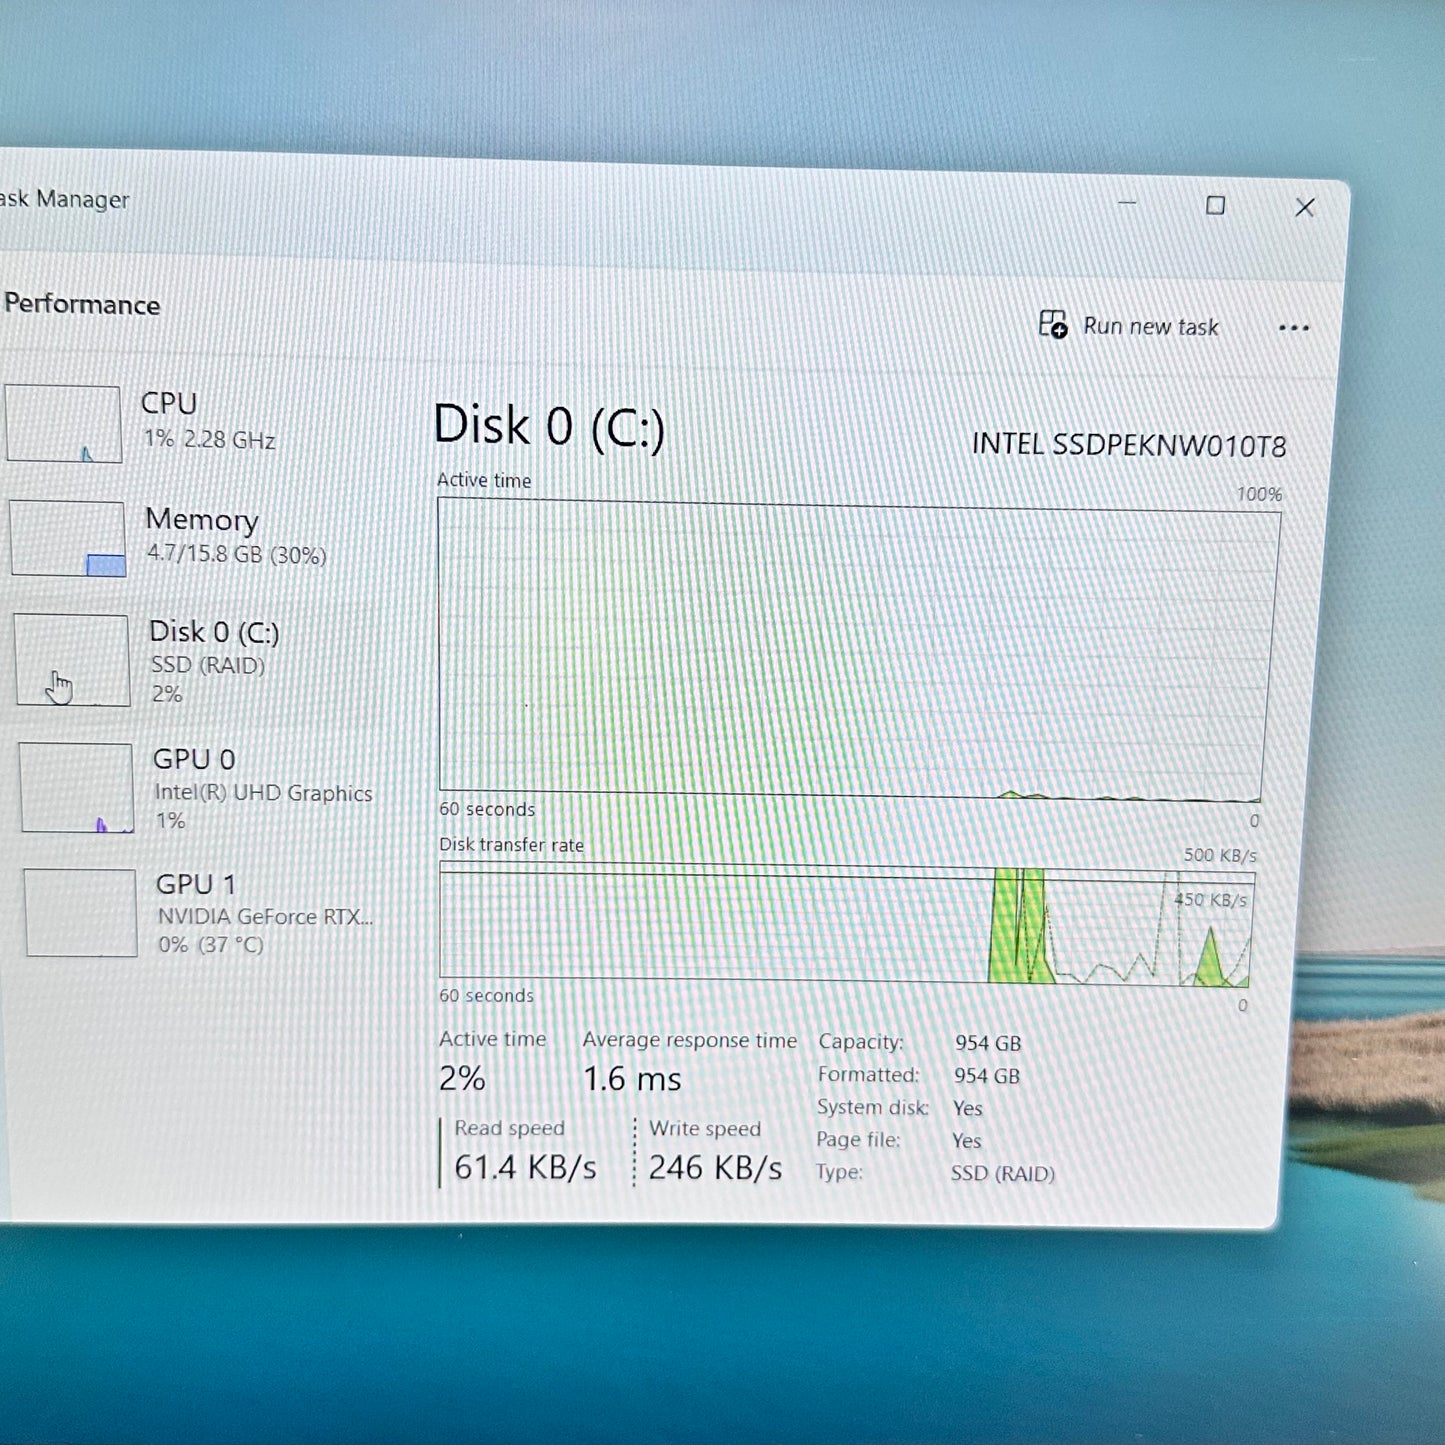This screenshot has height=1445, width=1445.
Task: Click the Capacity 954 GB value
Action: 988,1043
